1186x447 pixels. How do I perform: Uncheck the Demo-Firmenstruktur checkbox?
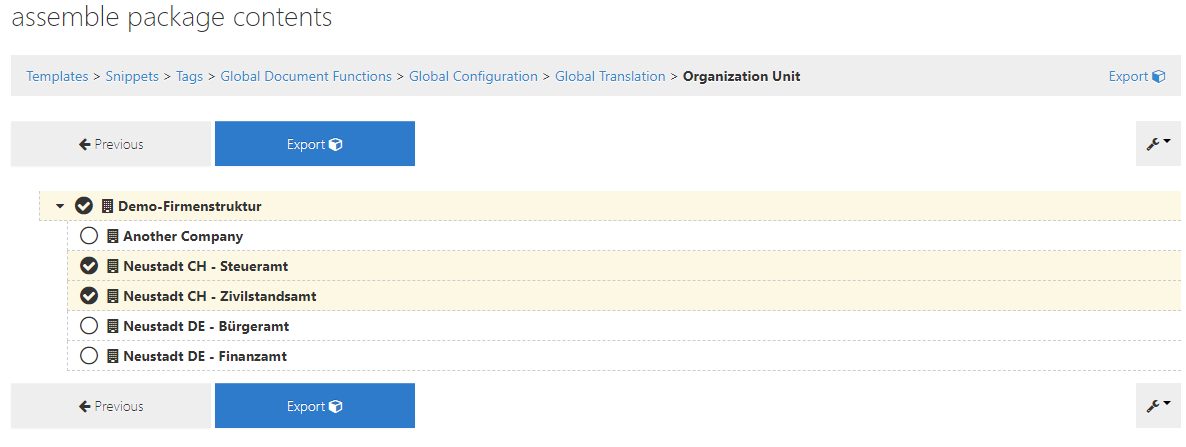pyautogui.click(x=84, y=206)
